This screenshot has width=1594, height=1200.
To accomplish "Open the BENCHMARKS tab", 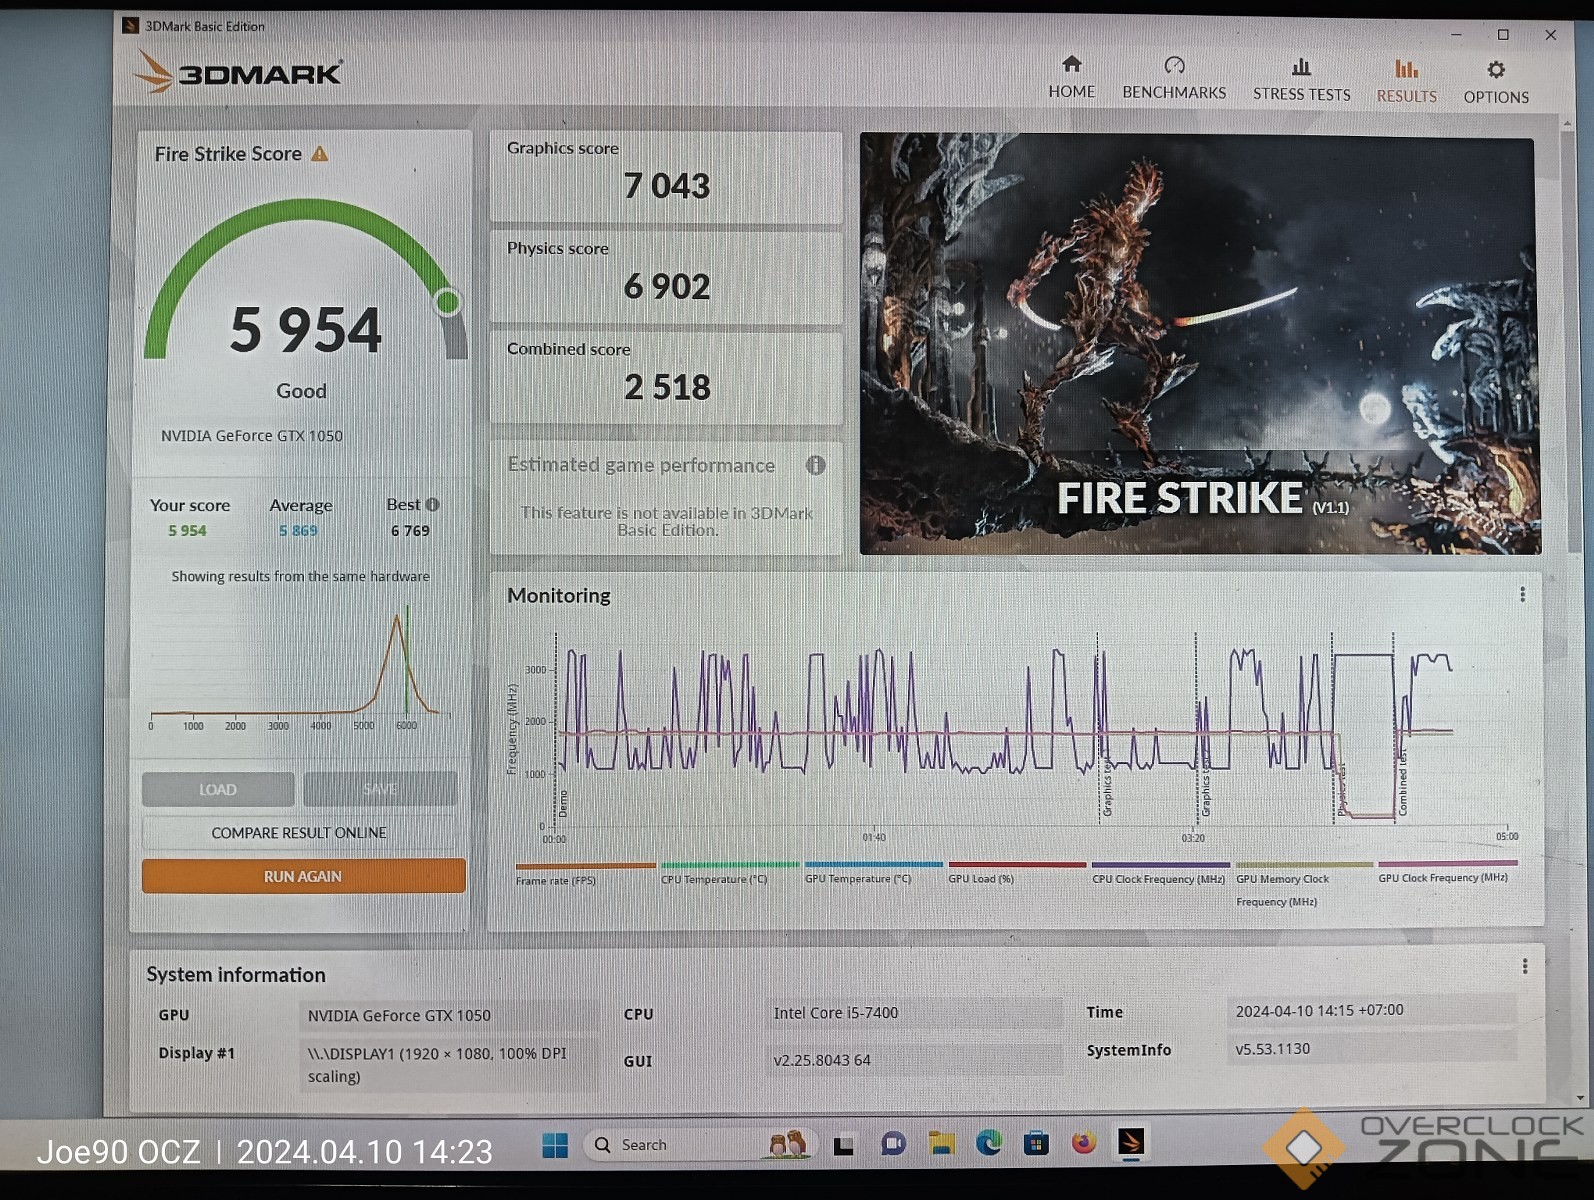I will click(x=1174, y=78).
